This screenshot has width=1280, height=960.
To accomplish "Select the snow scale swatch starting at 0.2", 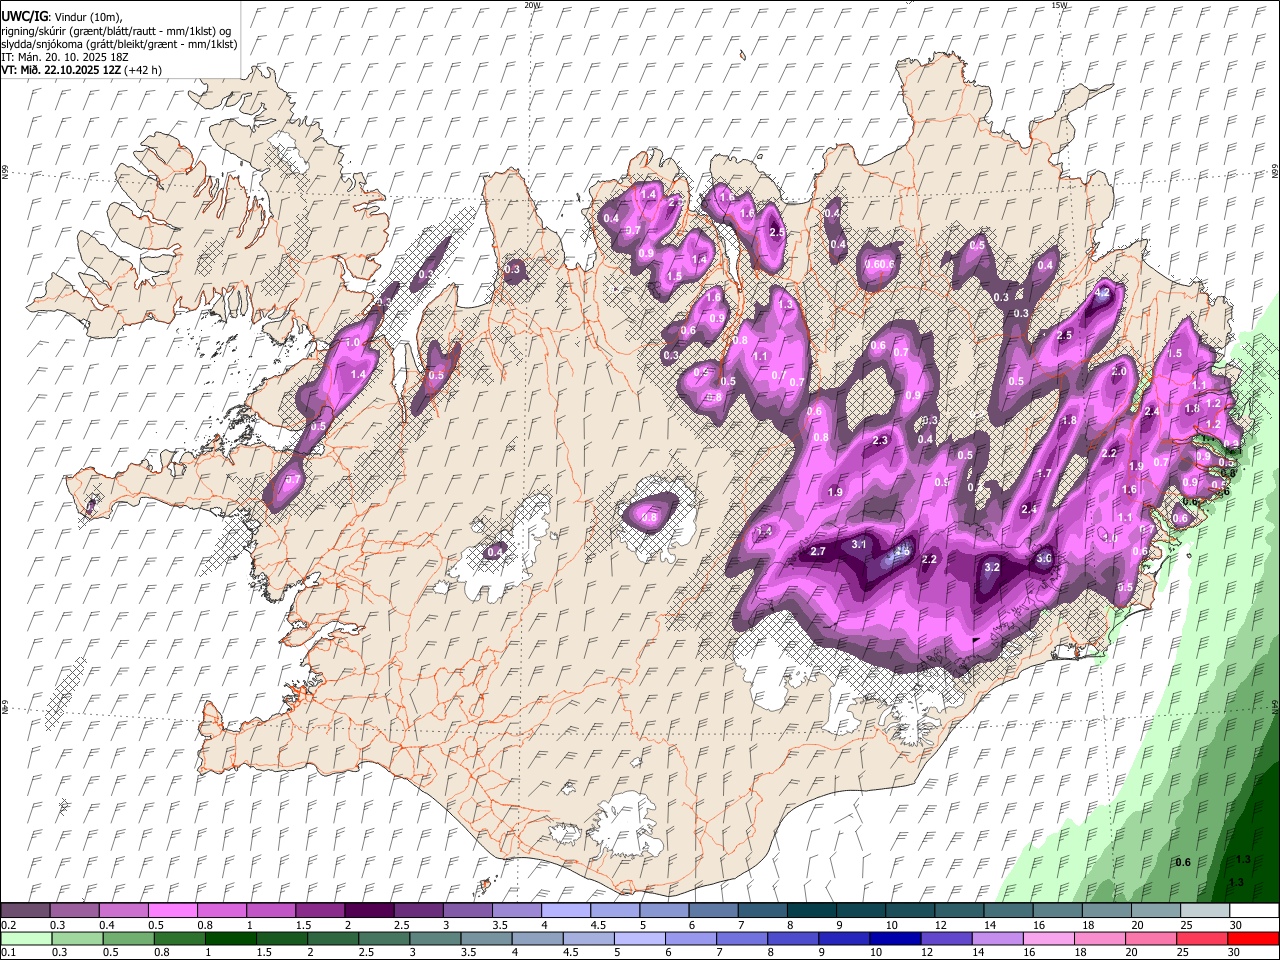I will pyautogui.click(x=26, y=910).
